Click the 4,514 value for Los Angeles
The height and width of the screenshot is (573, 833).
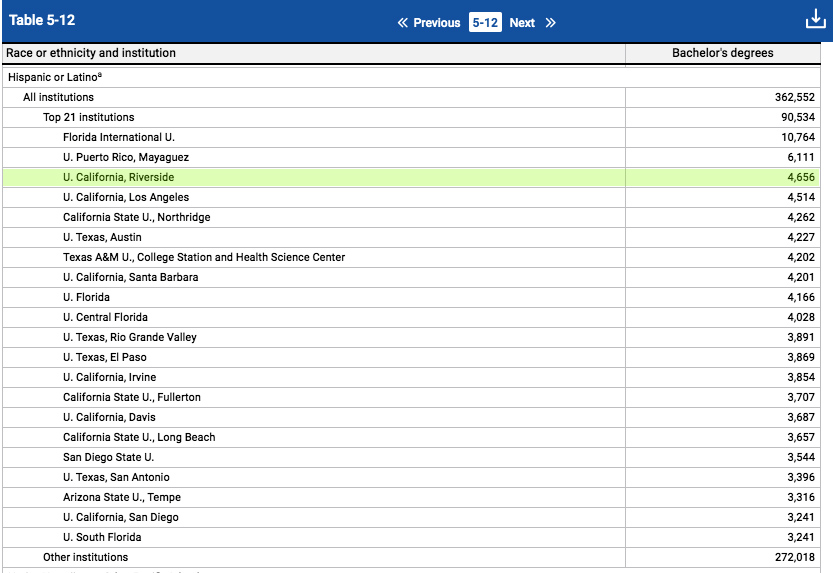[x=801, y=198]
